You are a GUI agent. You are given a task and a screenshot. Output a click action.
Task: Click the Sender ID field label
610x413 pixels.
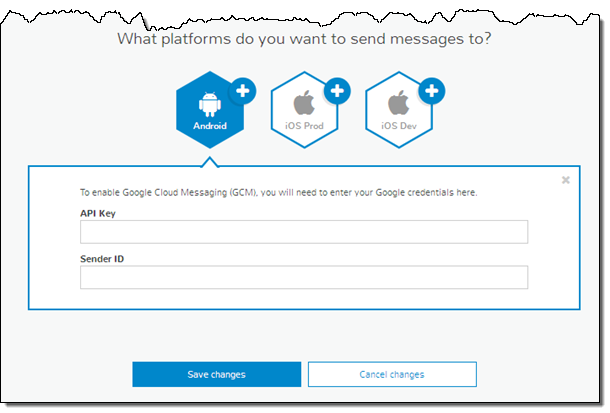click(101, 258)
